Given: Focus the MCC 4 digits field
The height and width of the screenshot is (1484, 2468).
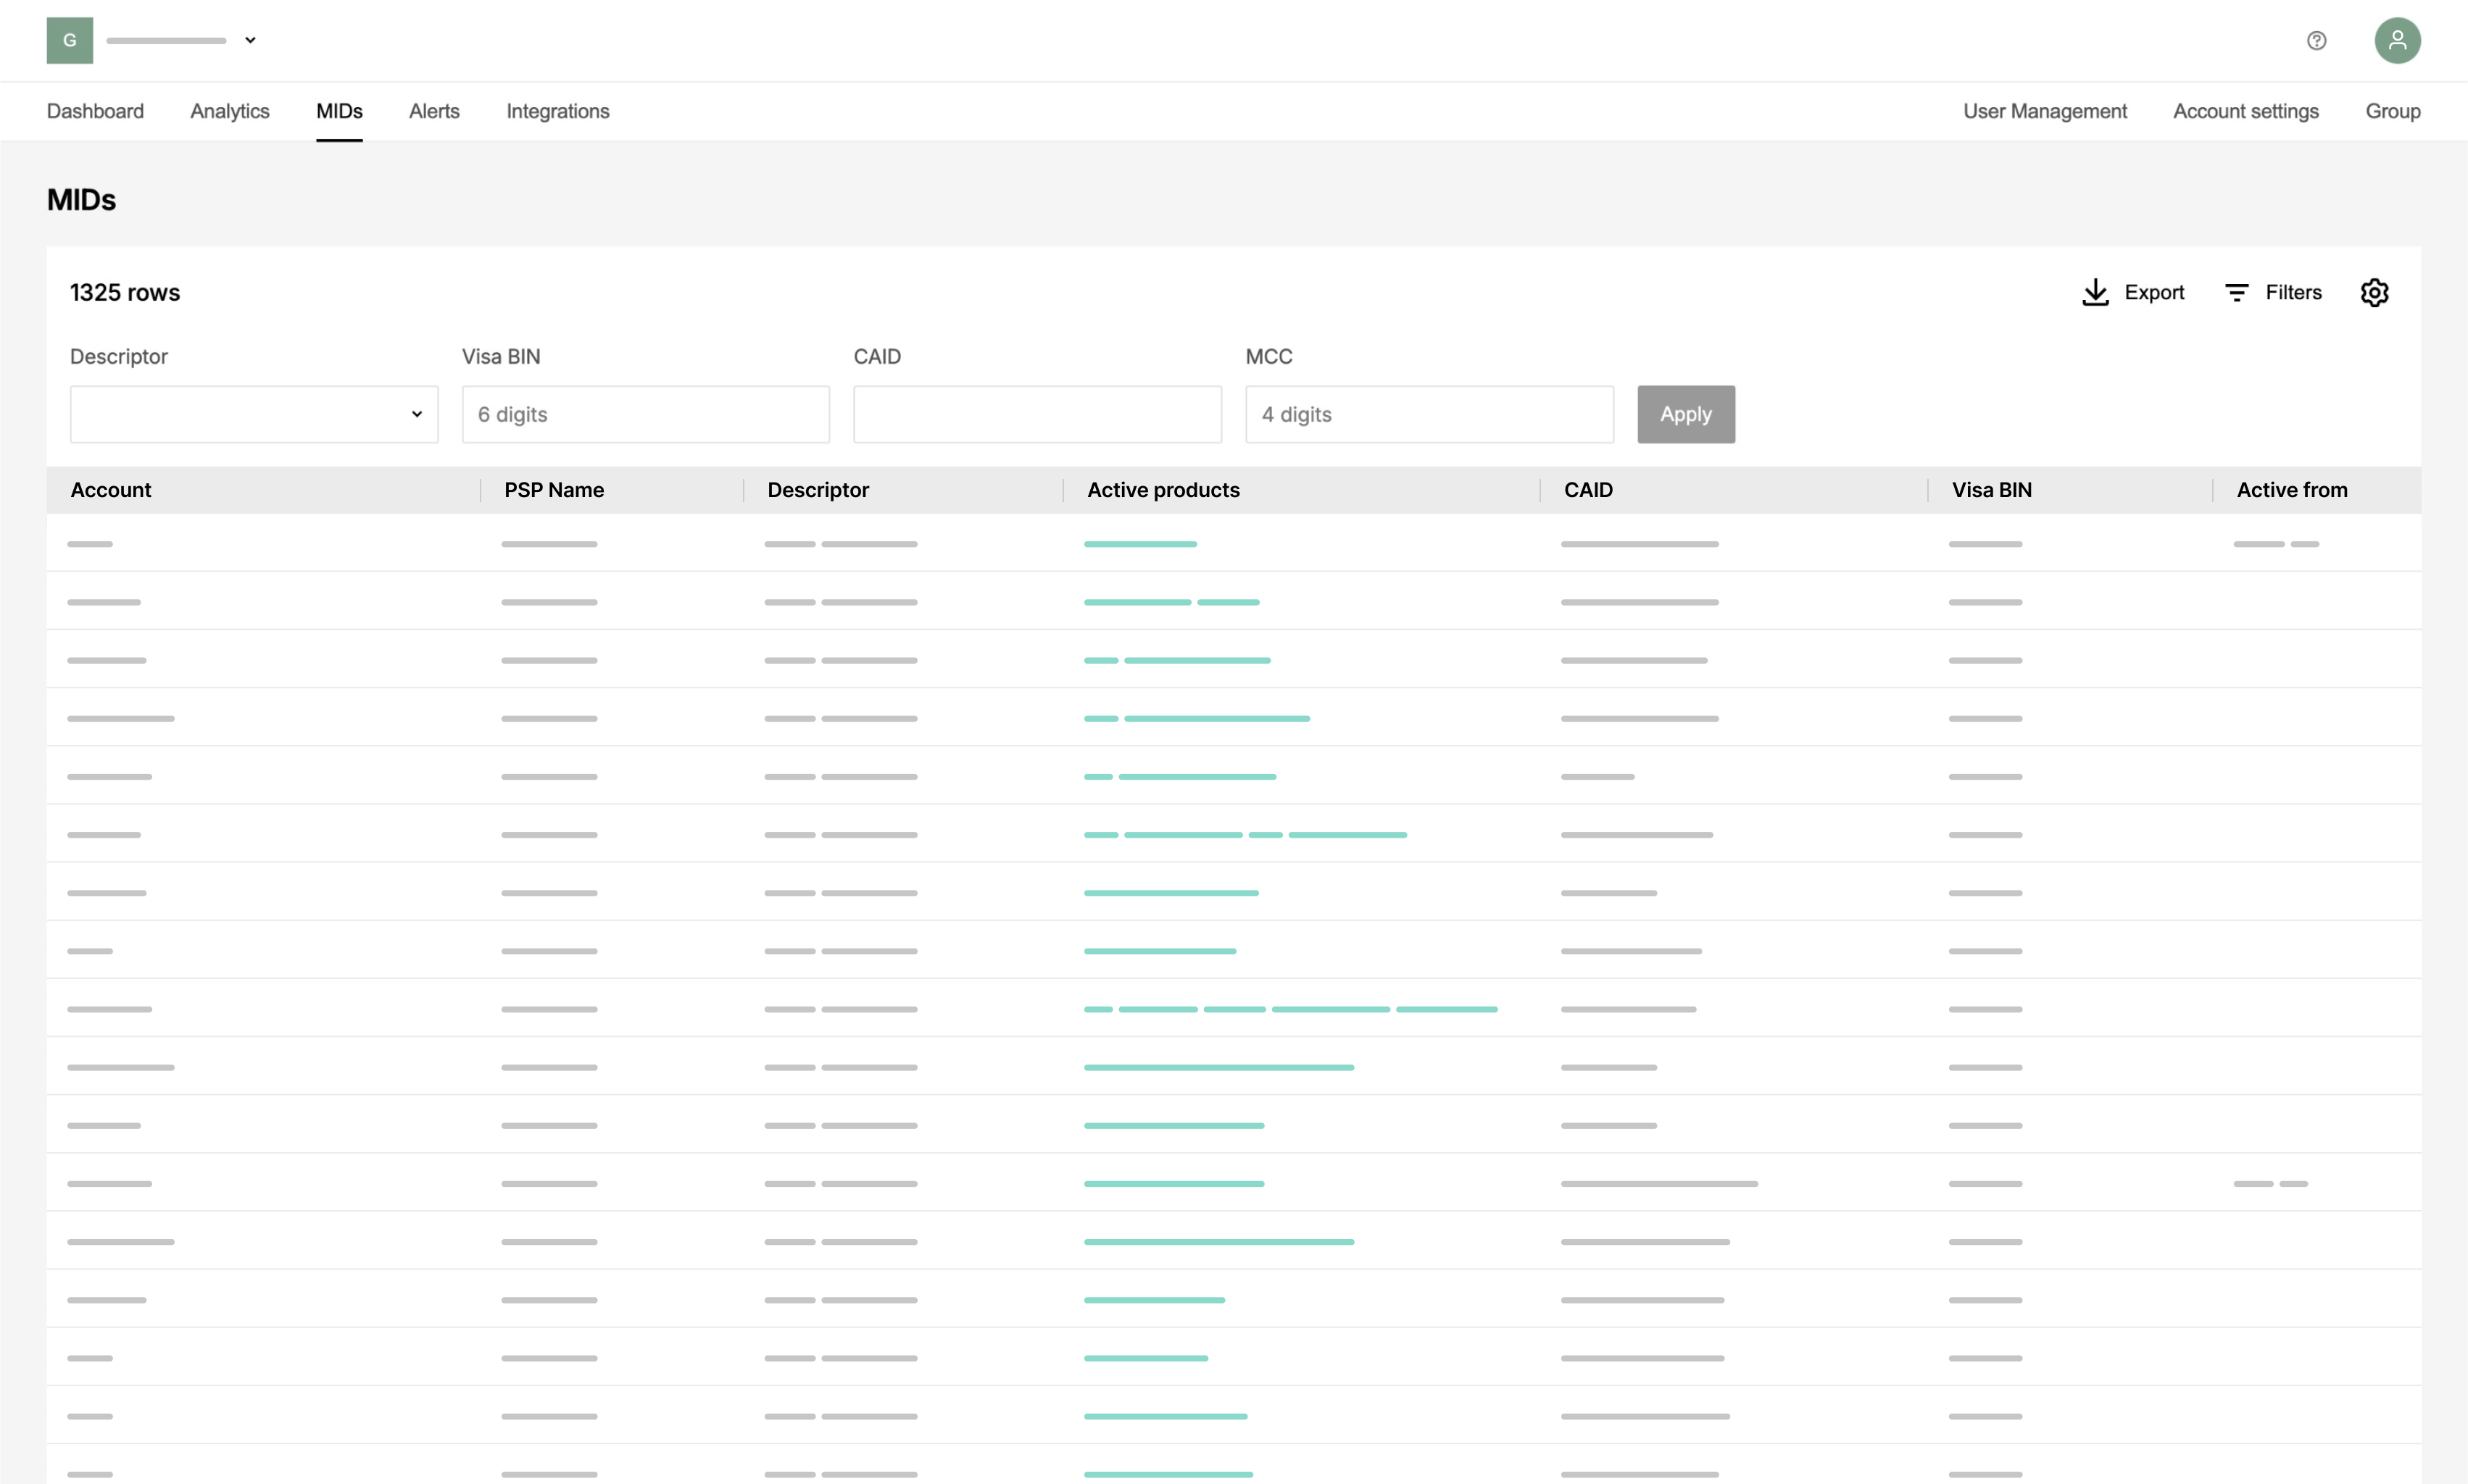Looking at the screenshot, I should click(1429, 414).
